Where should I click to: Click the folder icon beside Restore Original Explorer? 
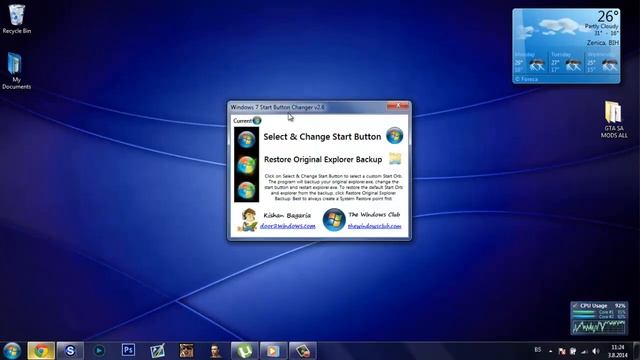coord(395,158)
